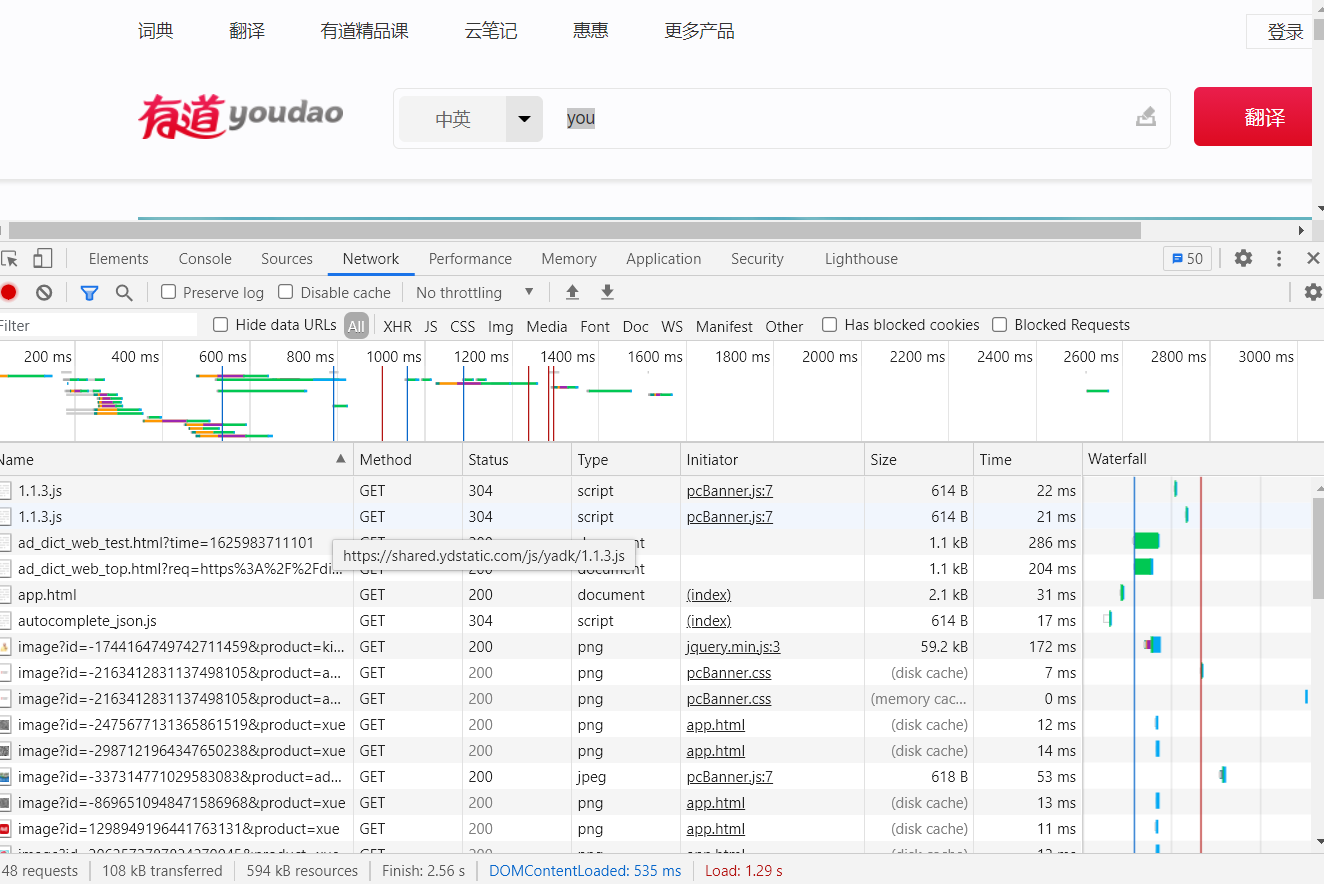Image resolution: width=1324 pixels, height=884 pixels.
Task: Open pcBanner.css initiator link in disk cache row
Action: tap(729, 673)
